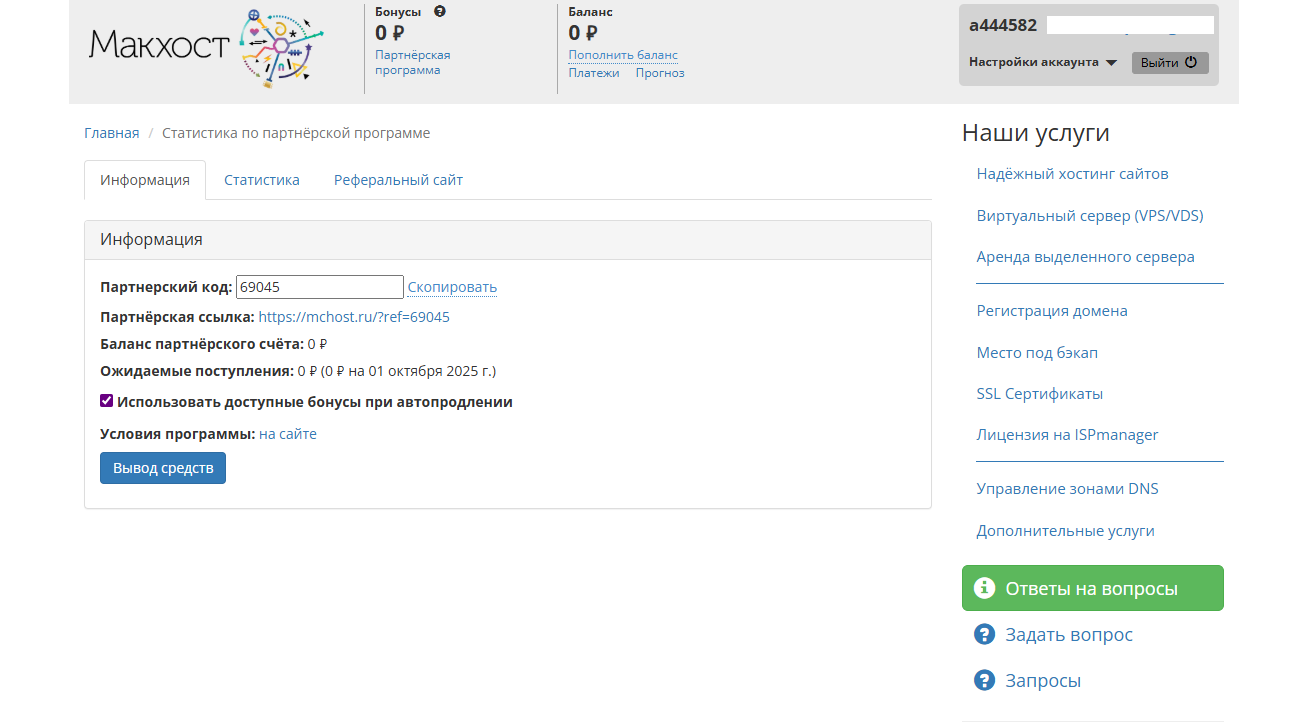Click the info icon in Ответы на вопросы
Viewport: 1298px width, 724px height.
tap(984, 588)
